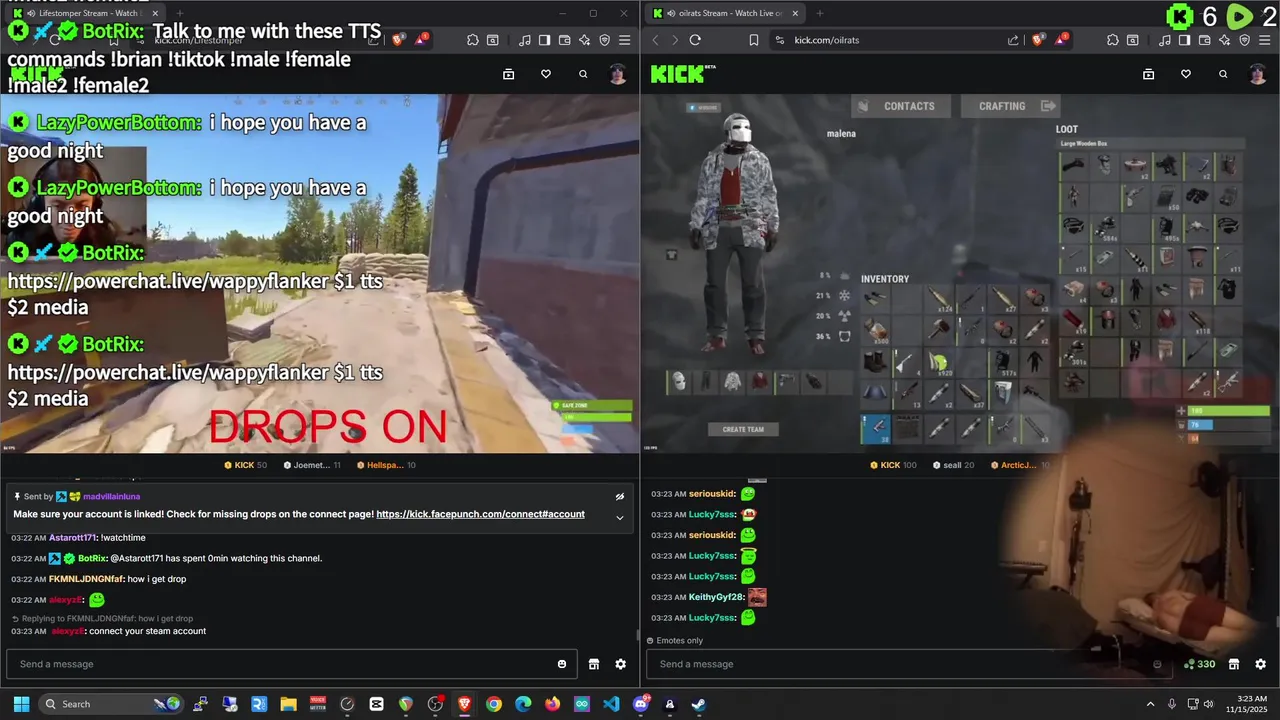Click KICK 100 leaderboard entry, oilrats
The height and width of the screenshot is (720, 1280).
click(x=893, y=465)
